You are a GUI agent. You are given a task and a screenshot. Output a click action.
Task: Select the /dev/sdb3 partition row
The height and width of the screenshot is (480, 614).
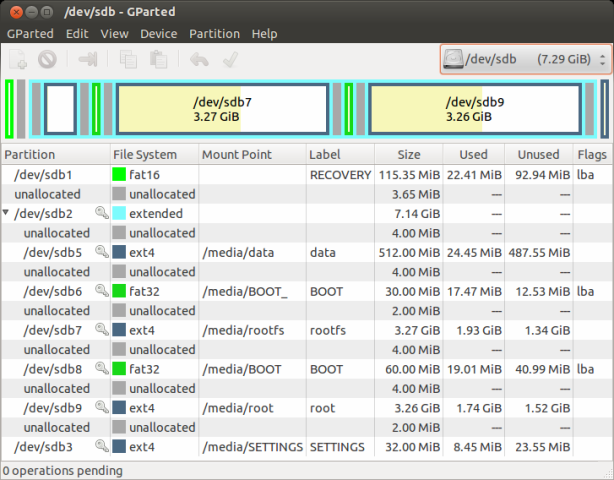pyautogui.click(x=307, y=446)
